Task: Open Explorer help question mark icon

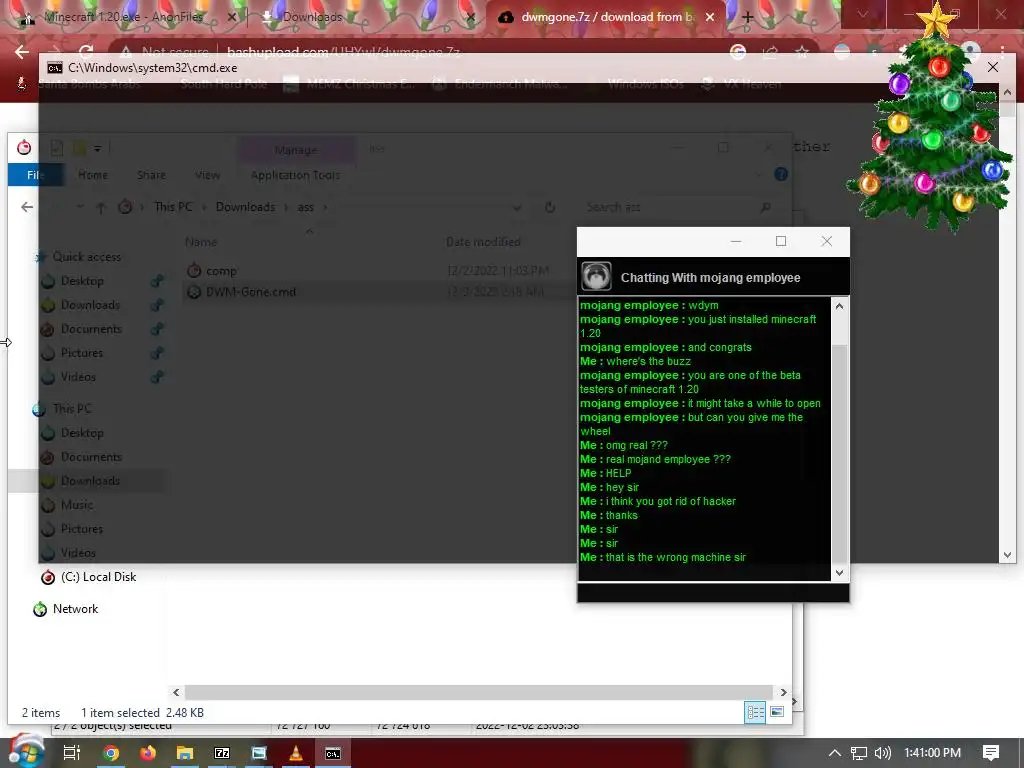Action: tap(780, 174)
